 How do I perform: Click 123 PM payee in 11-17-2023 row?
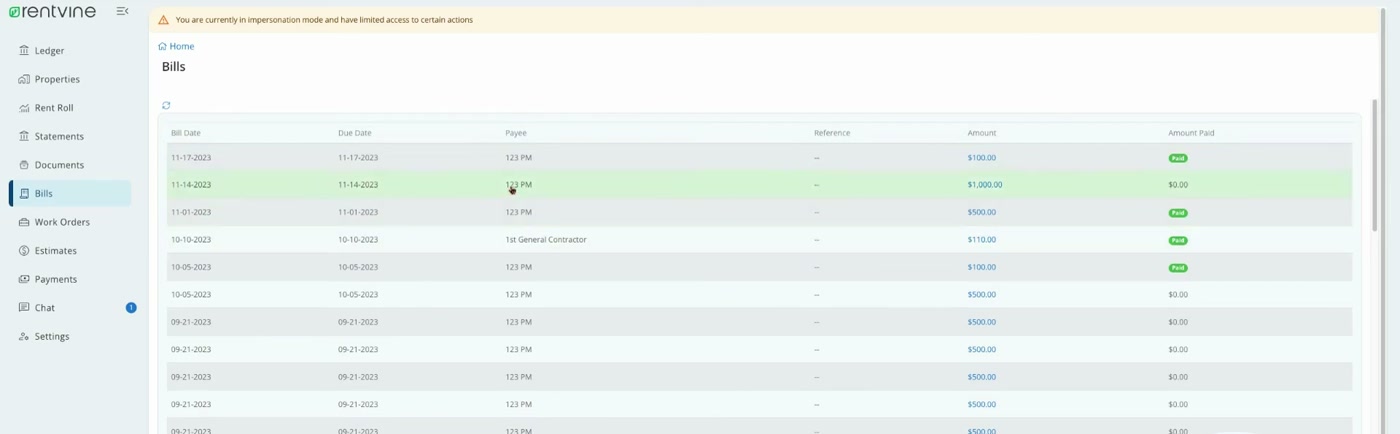[518, 158]
